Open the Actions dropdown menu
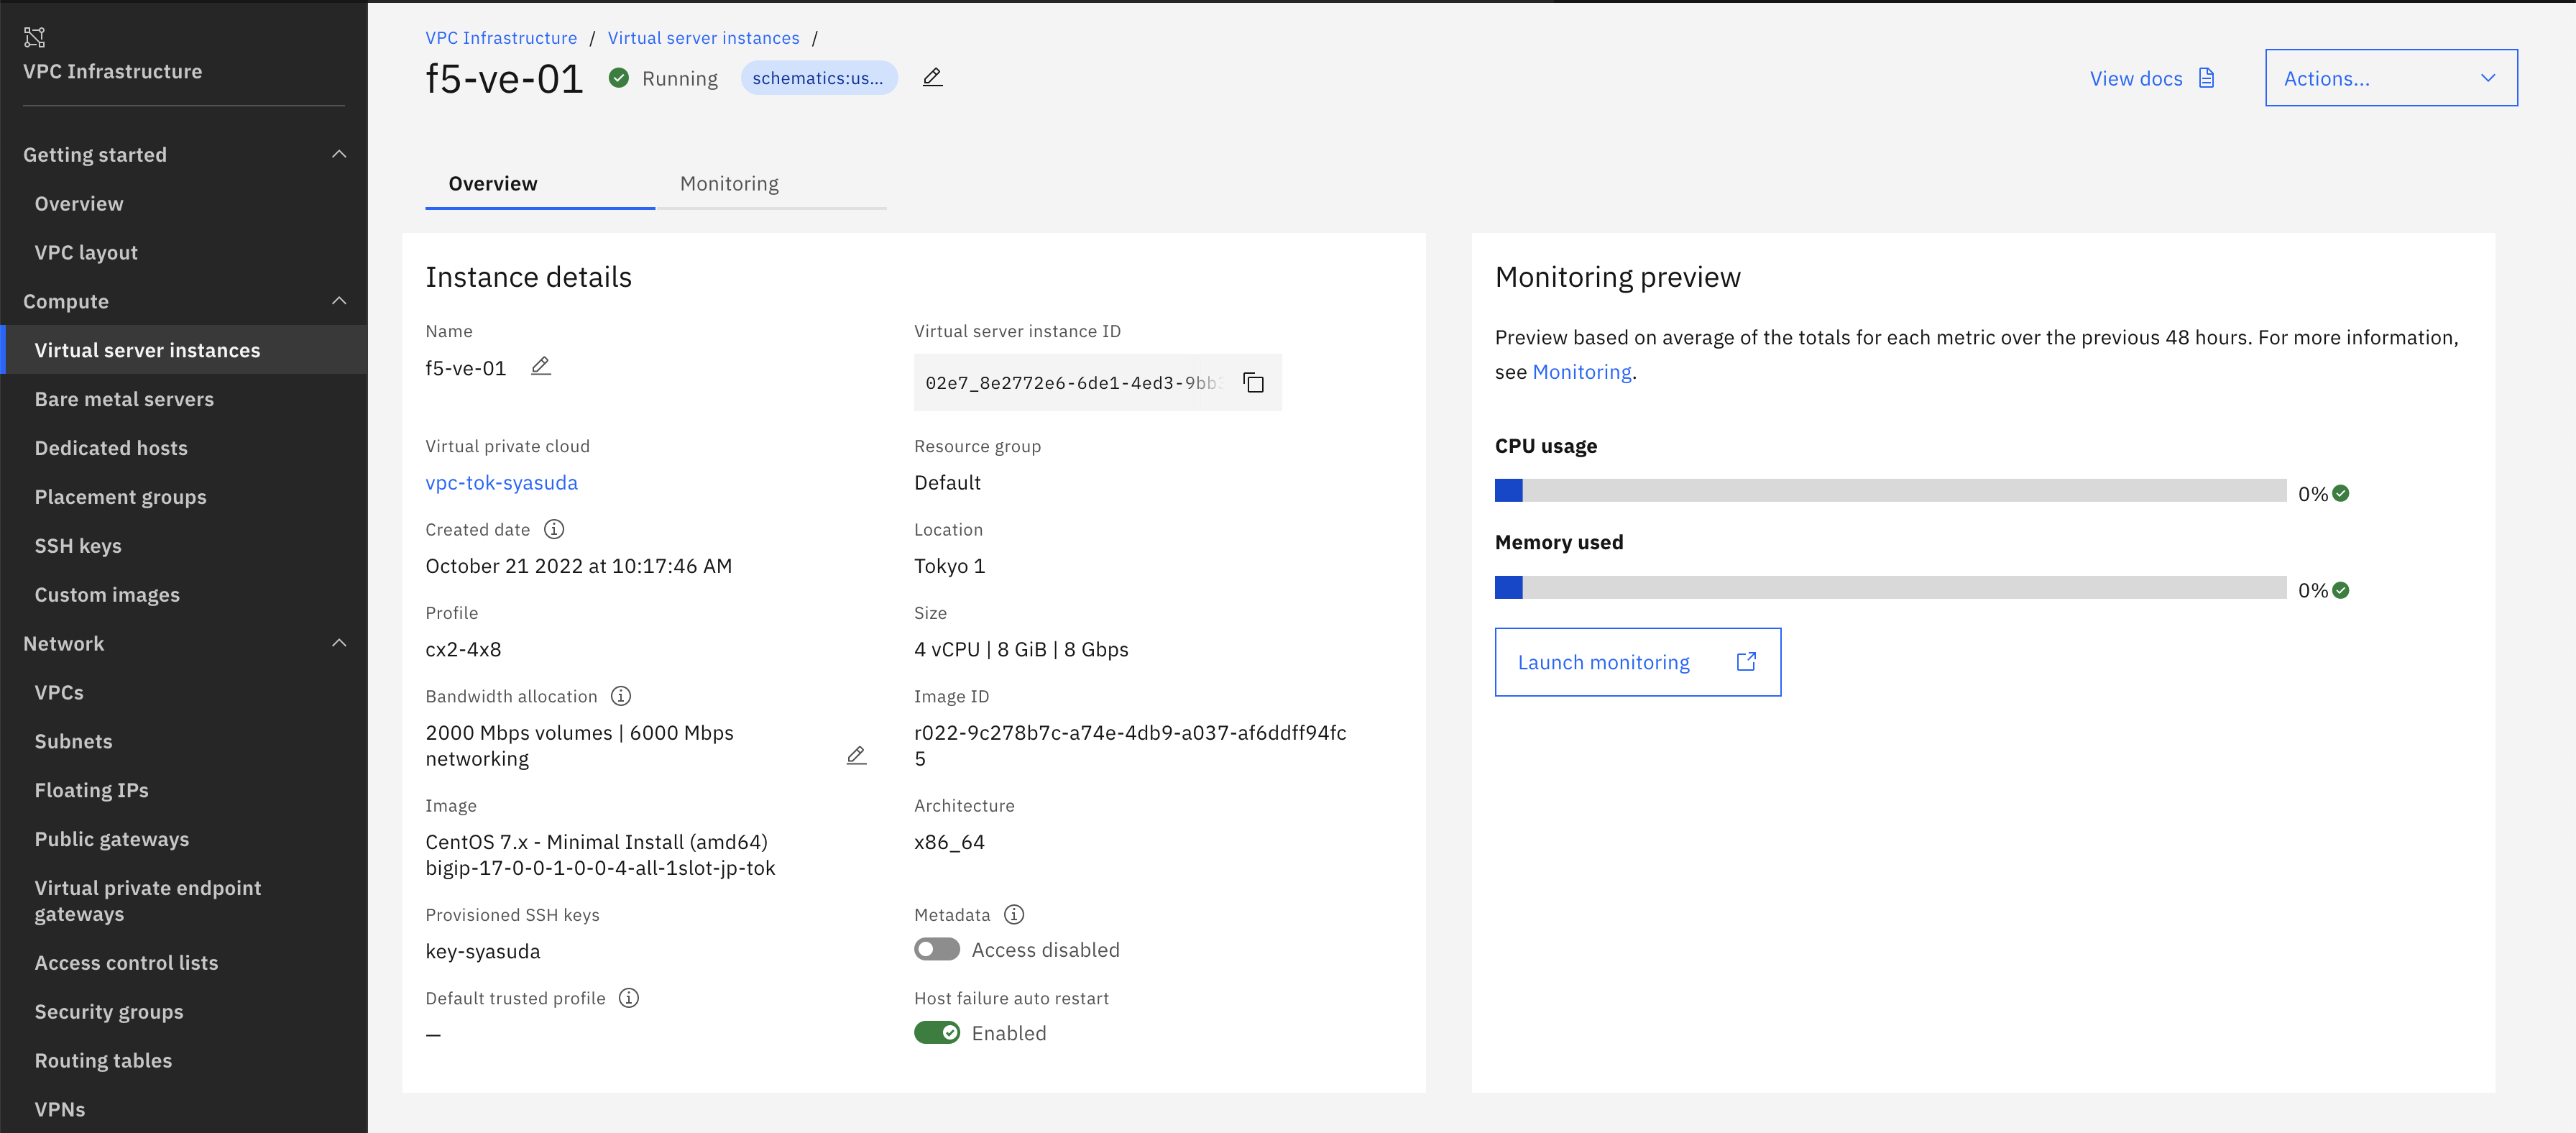 (2390, 78)
